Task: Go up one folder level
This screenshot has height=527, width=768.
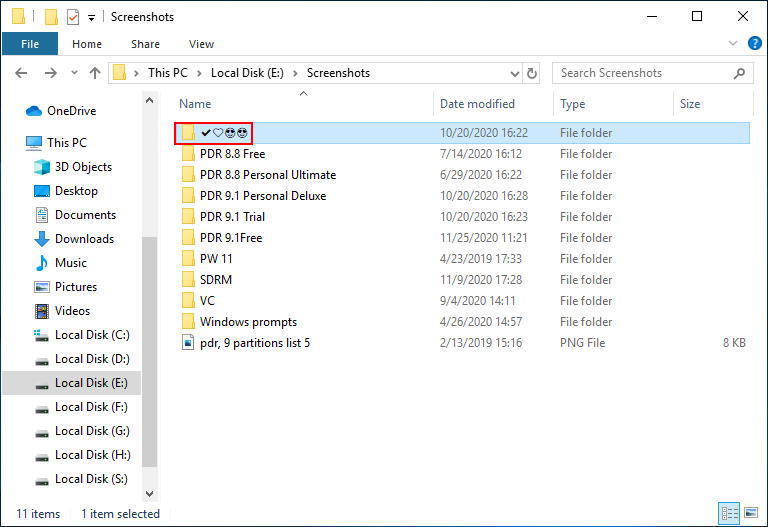Action: coord(95,73)
